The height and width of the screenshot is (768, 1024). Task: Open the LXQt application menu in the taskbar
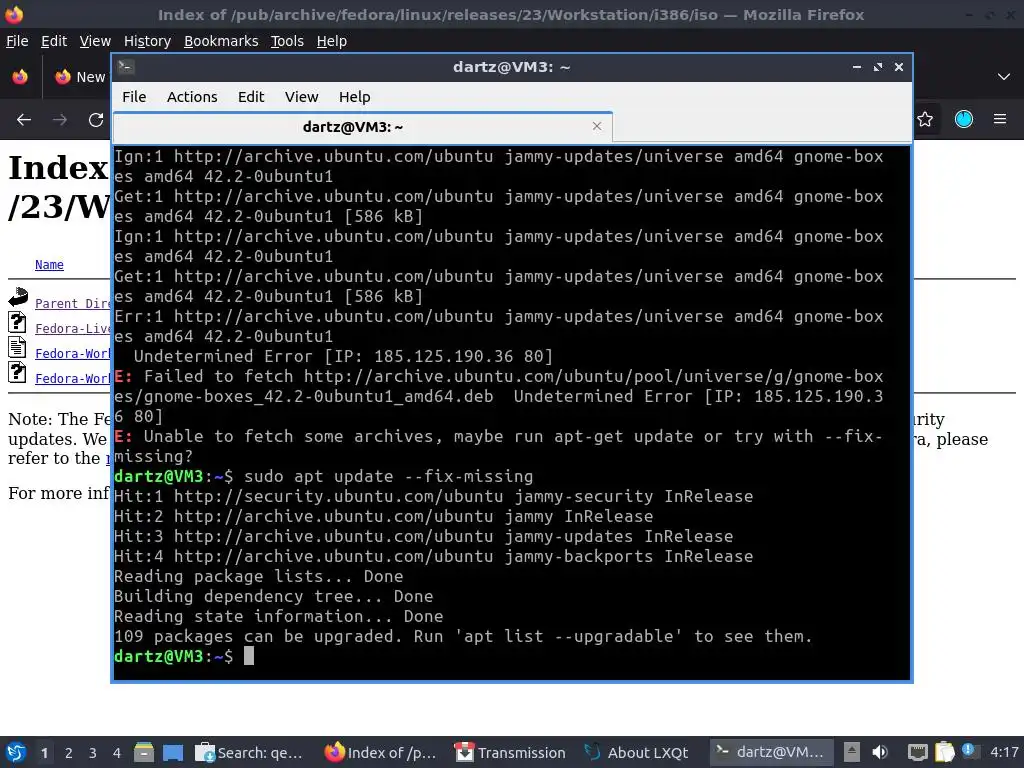coord(16,752)
